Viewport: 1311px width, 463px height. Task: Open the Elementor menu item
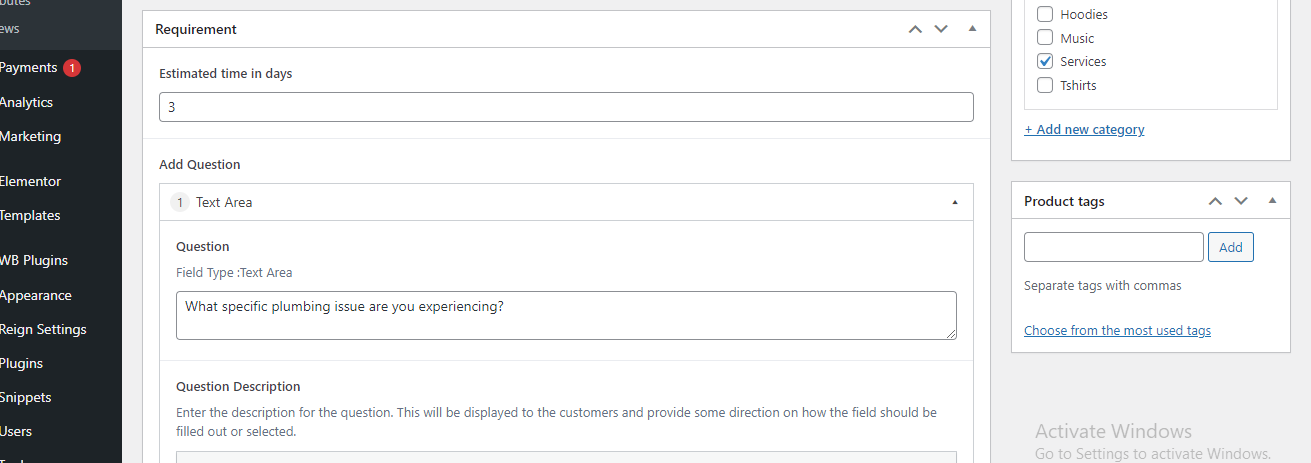click(30, 181)
